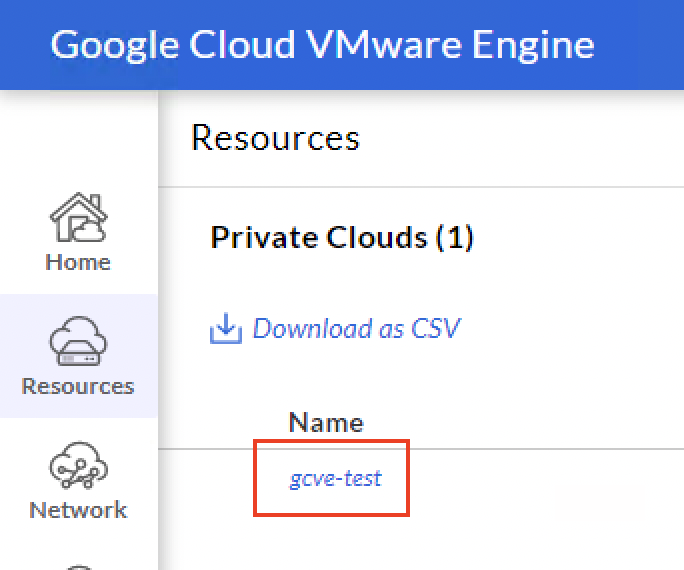Click the download arrow icon beside CSV
The width and height of the screenshot is (684, 570).
tap(226, 329)
